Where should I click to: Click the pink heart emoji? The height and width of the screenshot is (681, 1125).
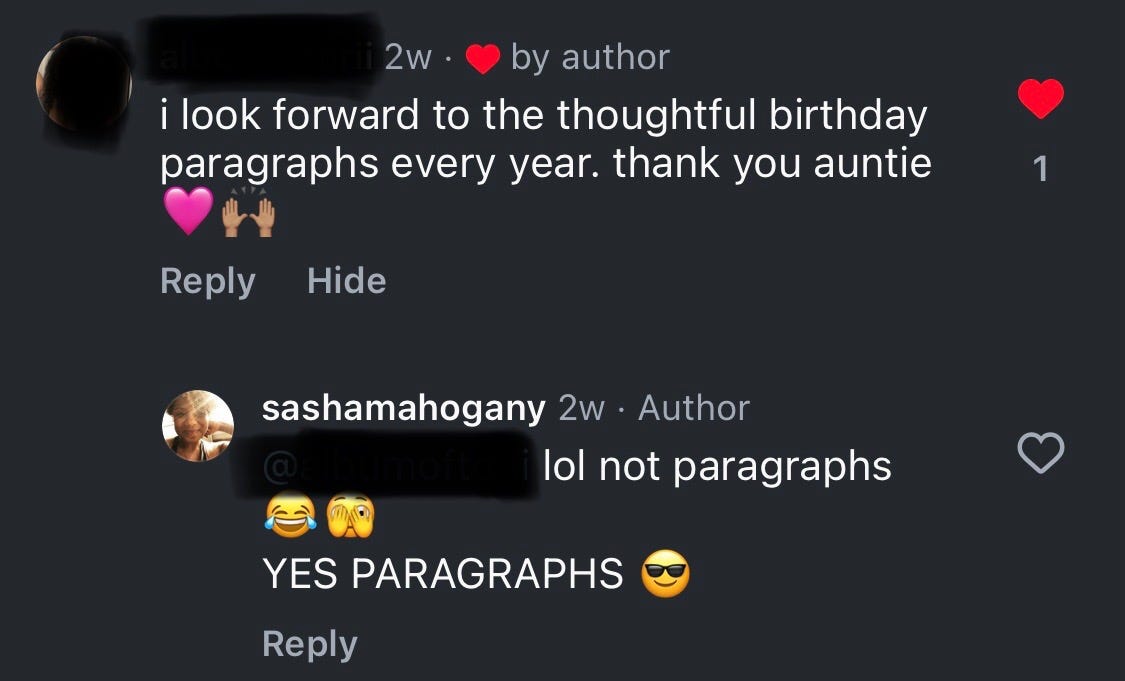[188, 211]
